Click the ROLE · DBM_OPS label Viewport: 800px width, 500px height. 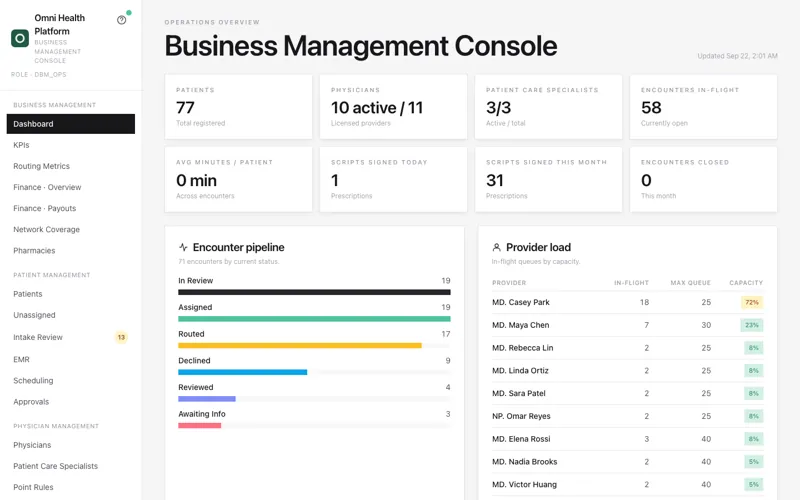[x=39, y=74]
